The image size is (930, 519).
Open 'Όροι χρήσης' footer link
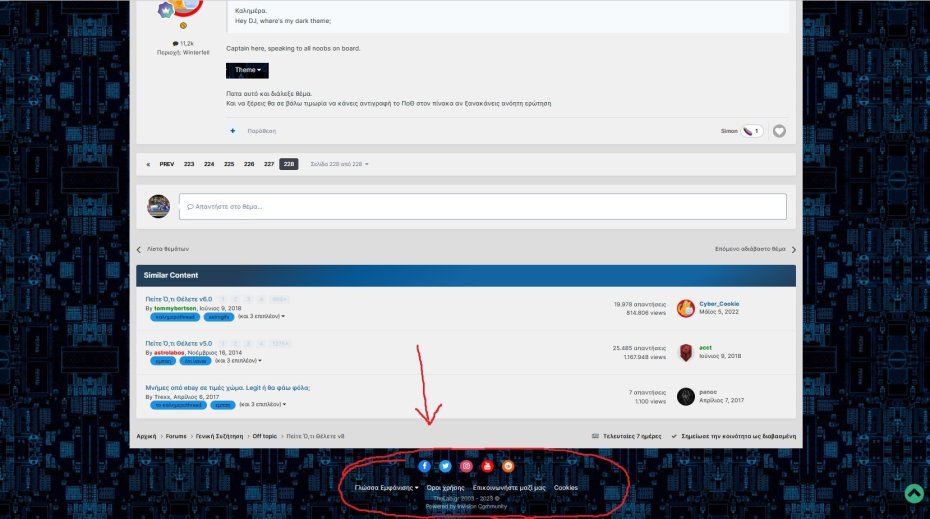pos(445,488)
